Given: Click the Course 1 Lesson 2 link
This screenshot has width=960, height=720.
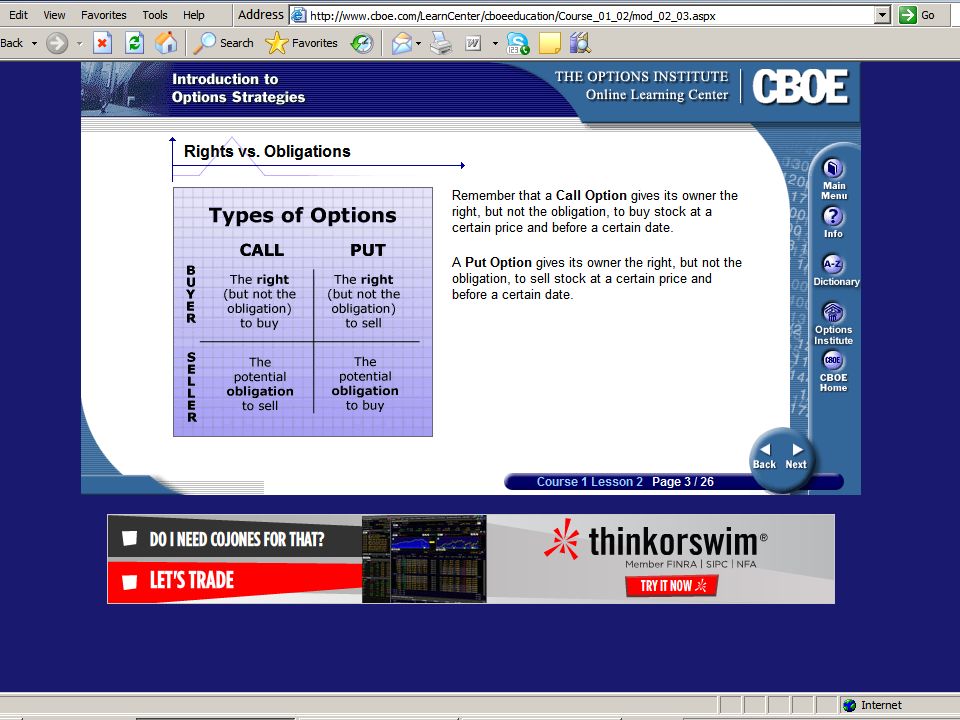Looking at the screenshot, I should click(x=590, y=482).
